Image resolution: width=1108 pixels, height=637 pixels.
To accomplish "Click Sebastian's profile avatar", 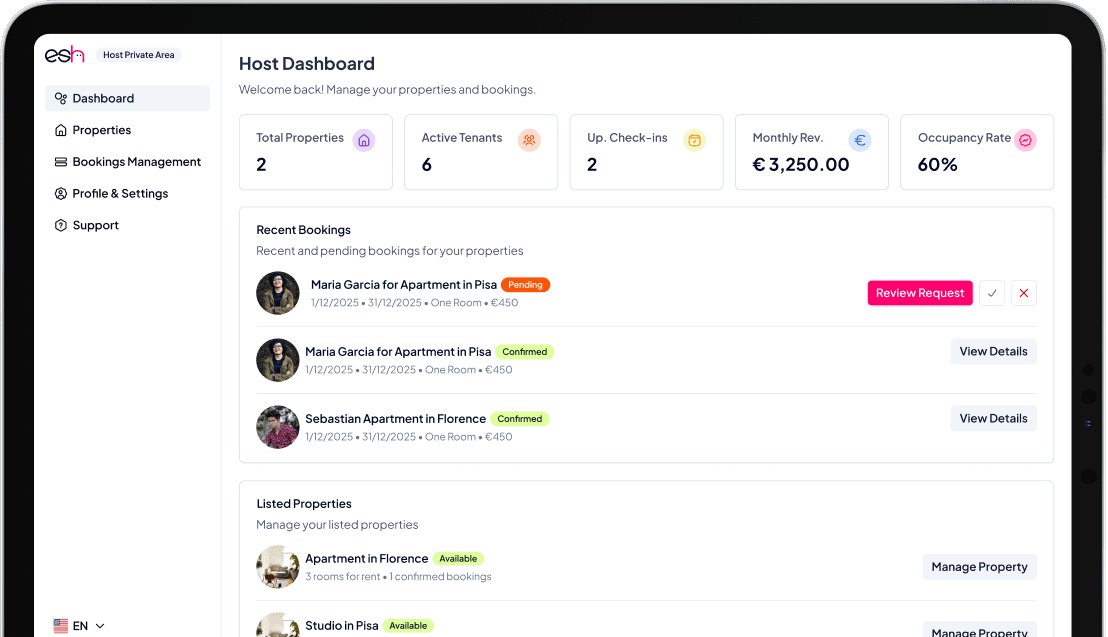I will [x=278, y=427].
